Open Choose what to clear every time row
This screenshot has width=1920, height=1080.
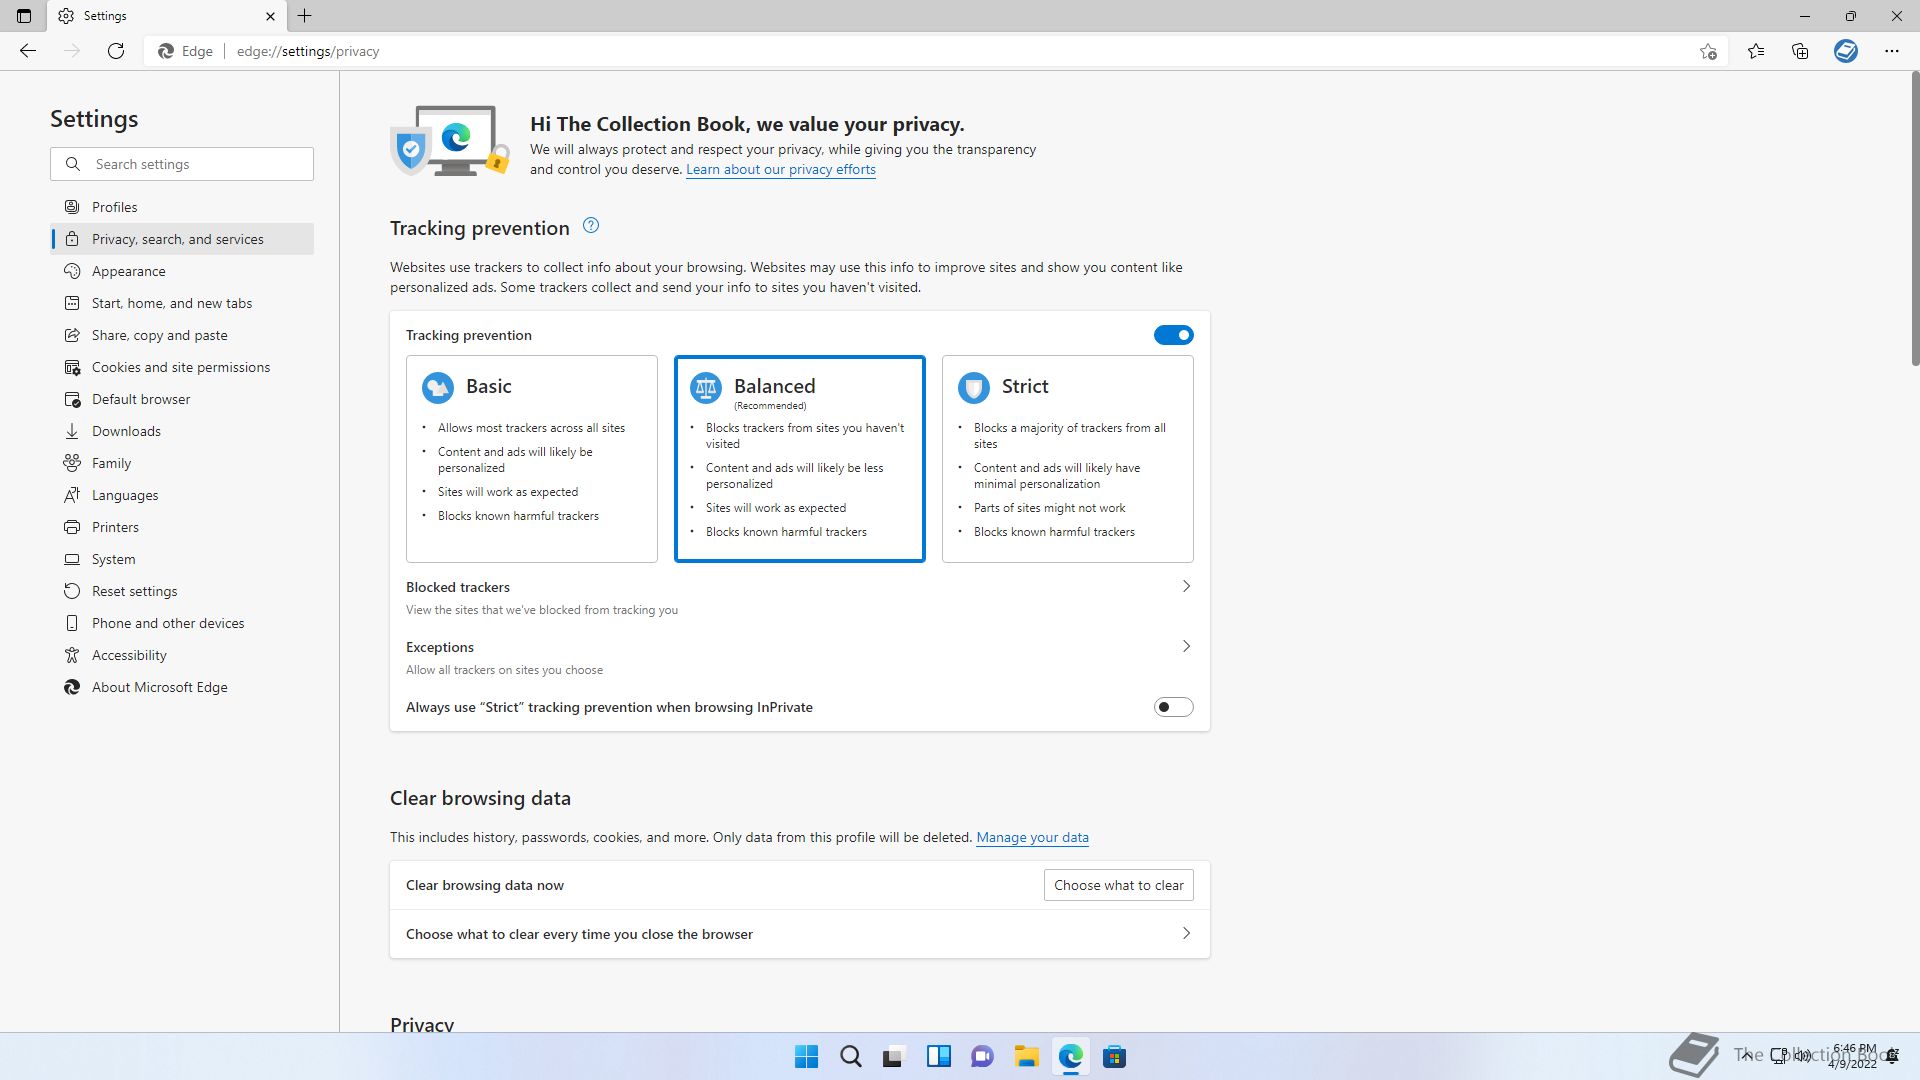pyautogui.click(x=800, y=934)
